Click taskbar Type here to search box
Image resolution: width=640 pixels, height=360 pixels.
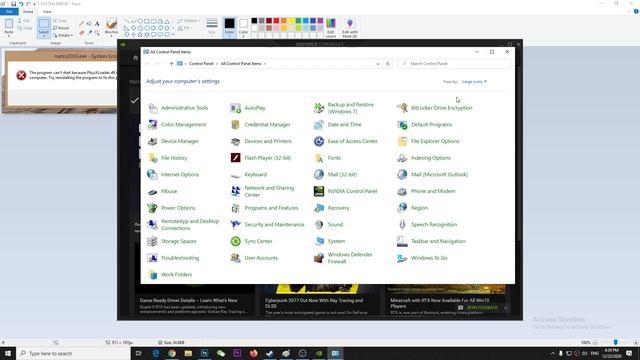(x=73, y=353)
